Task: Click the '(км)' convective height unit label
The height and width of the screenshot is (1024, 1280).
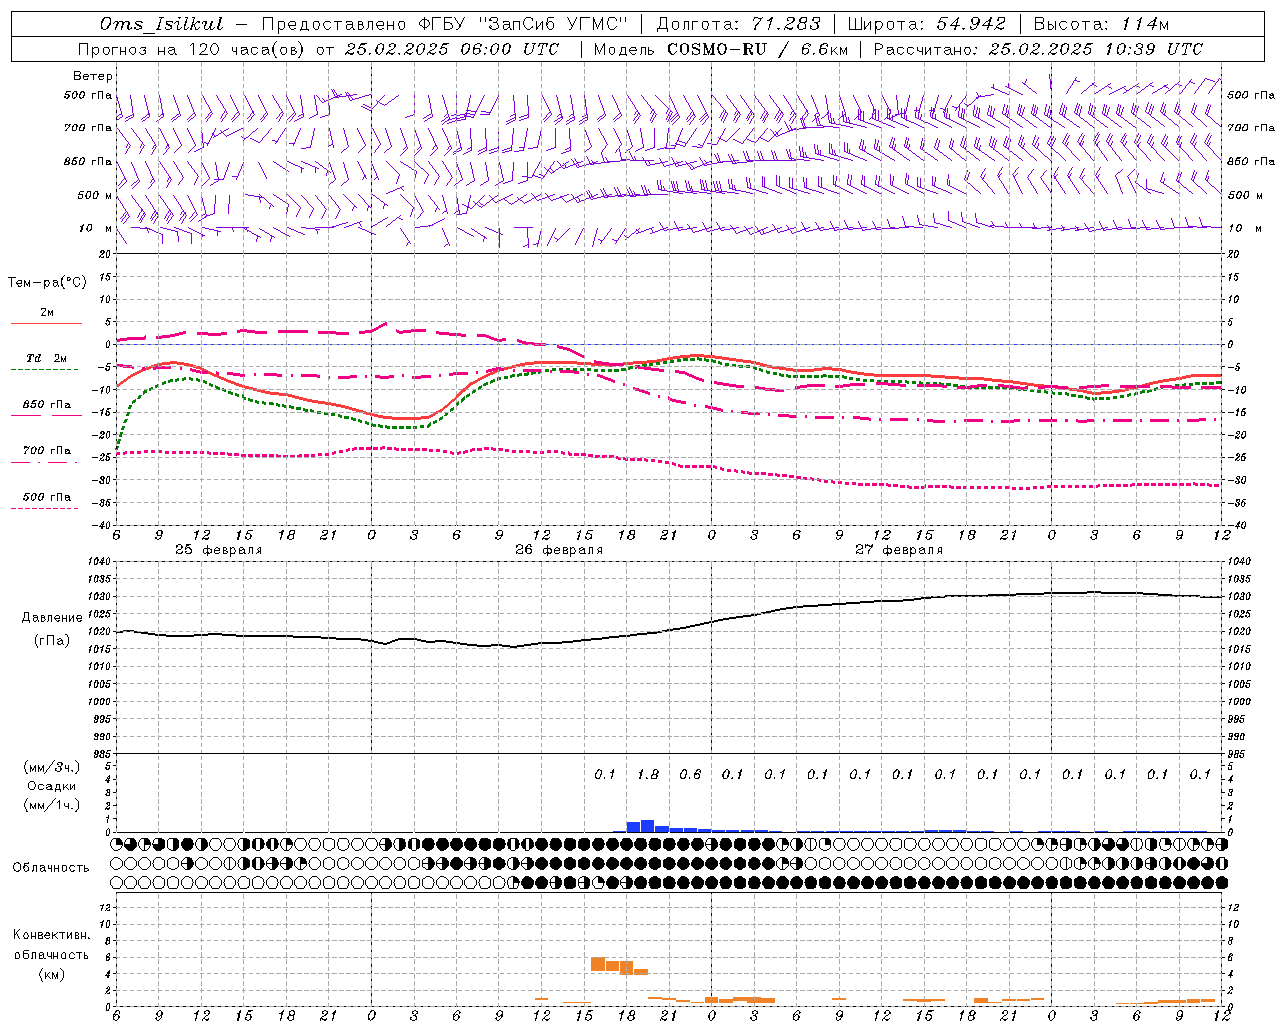Action: [x=51, y=974]
